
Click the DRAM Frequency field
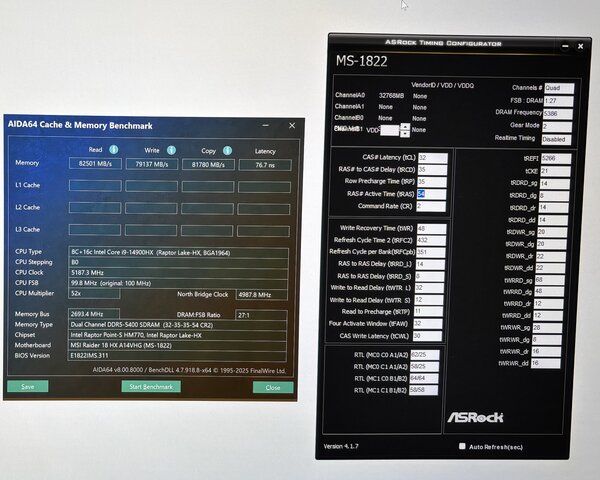point(558,114)
